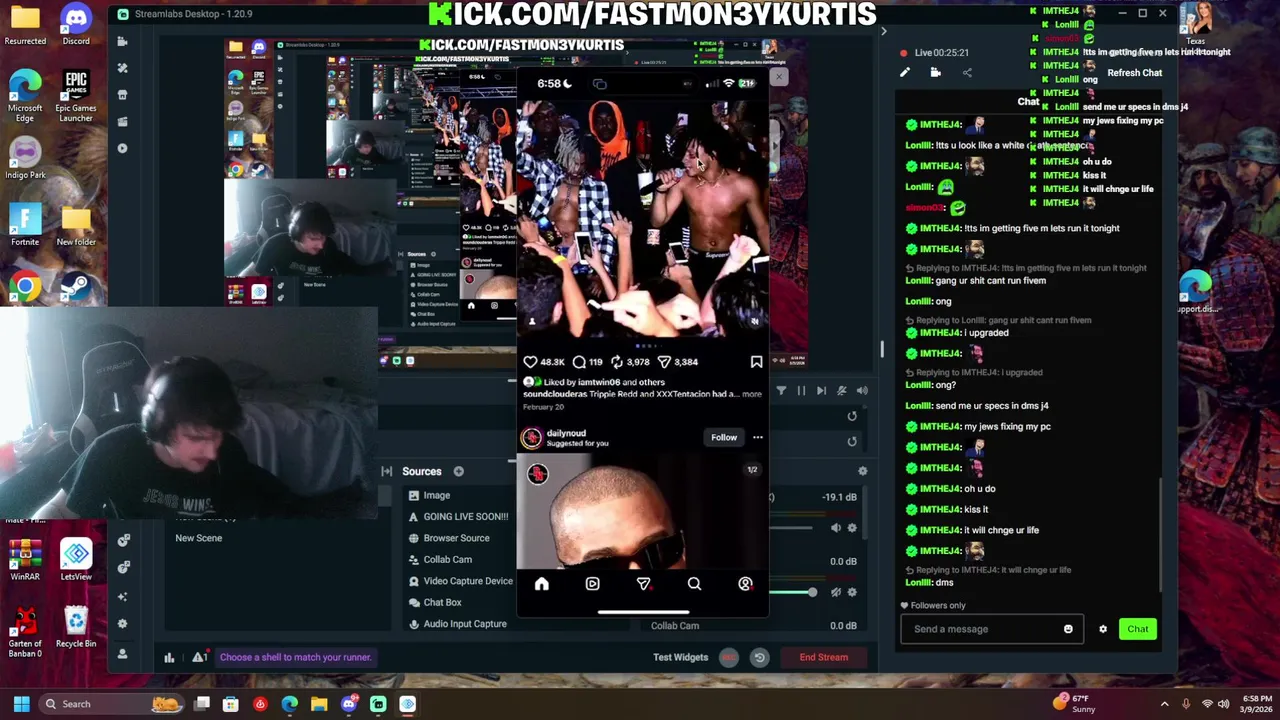Repost the Instagram post showing 3,978
Image resolution: width=1280 pixels, height=720 pixels.
point(616,362)
